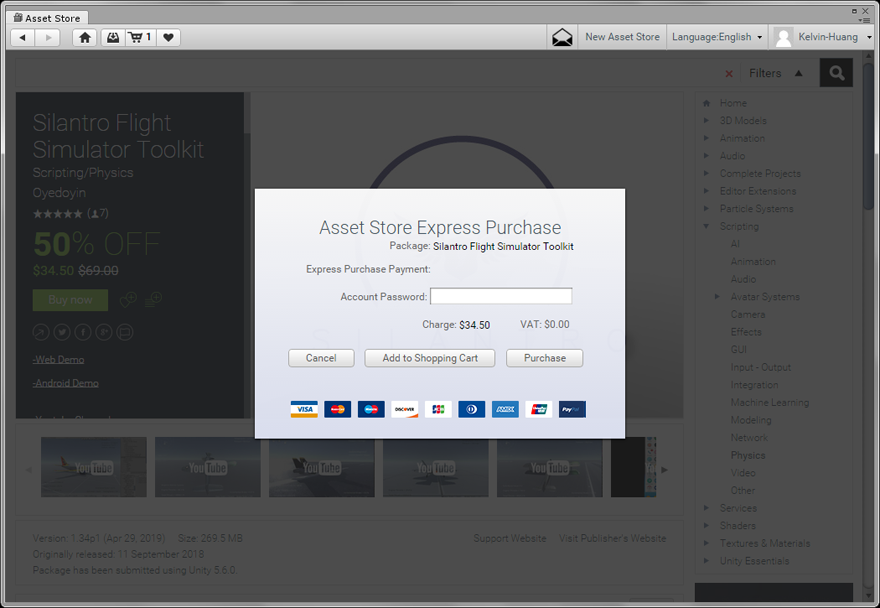
Task: Click Add to Shopping Cart button
Action: tap(430, 358)
